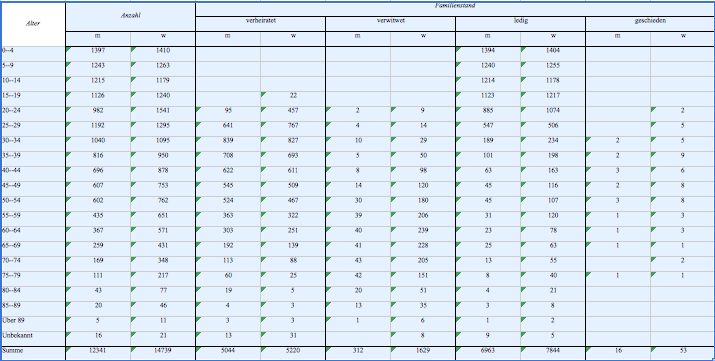Select cell 693 in the 35--39 row
This screenshot has height=361, width=715.
point(293,159)
